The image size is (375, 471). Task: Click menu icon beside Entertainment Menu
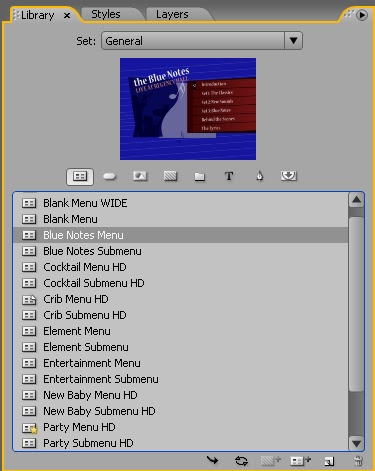[29, 363]
